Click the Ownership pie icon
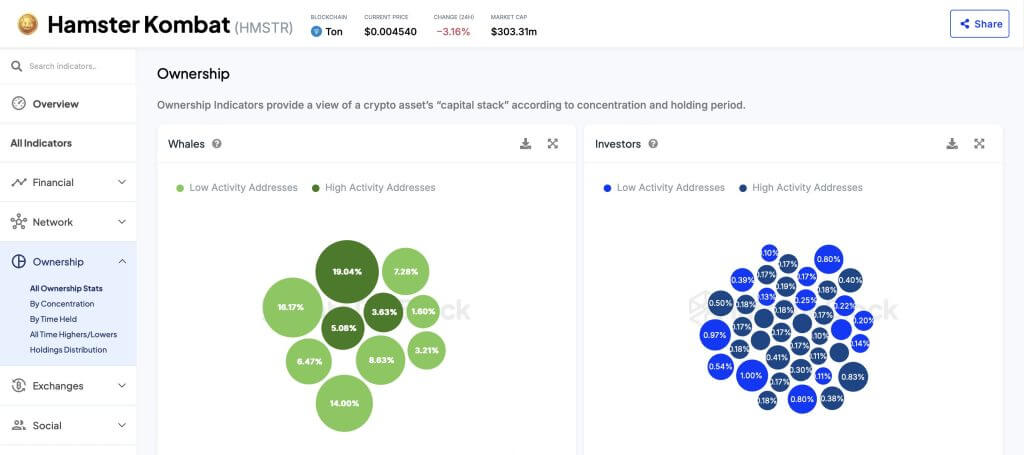 [x=18, y=262]
